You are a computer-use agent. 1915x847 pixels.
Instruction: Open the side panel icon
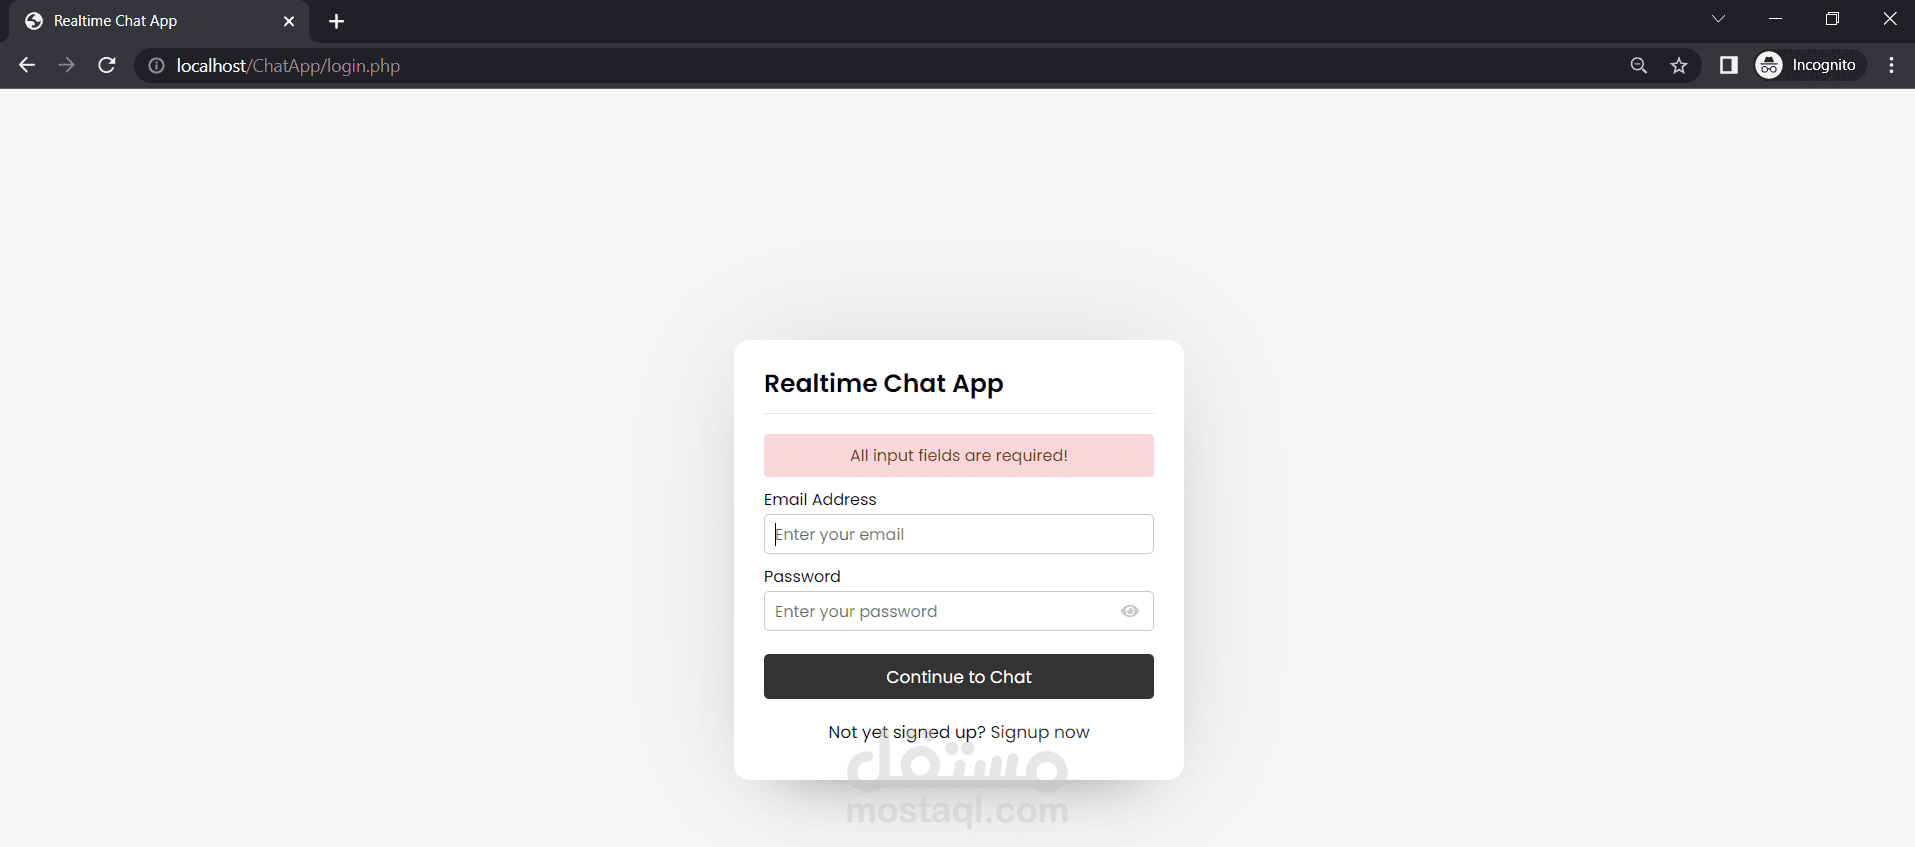(x=1728, y=65)
